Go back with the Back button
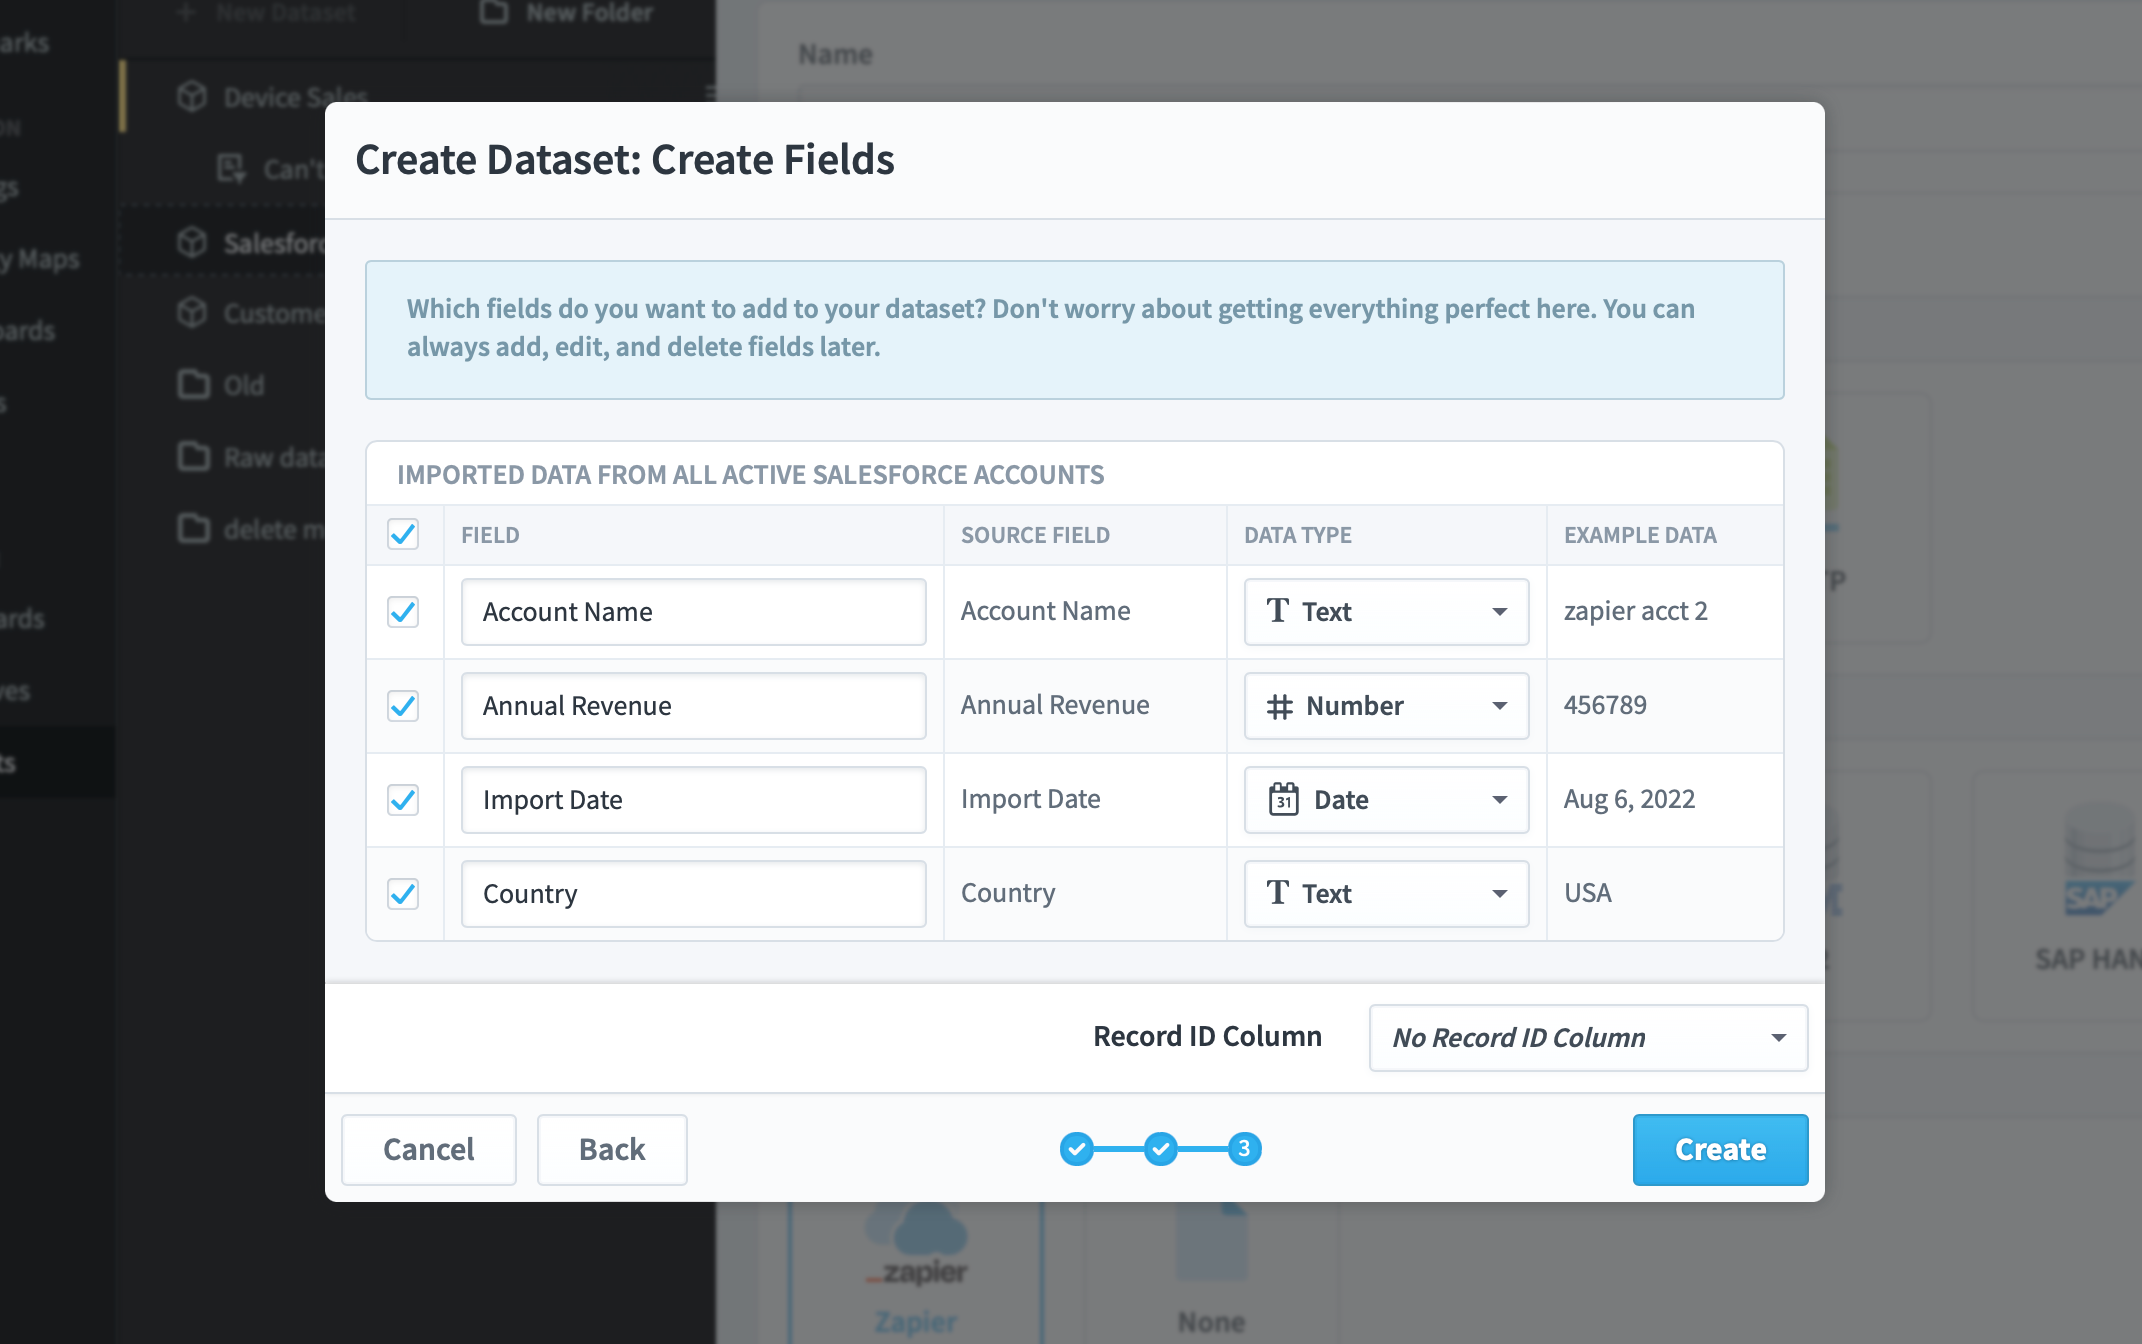2142x1344 pixels. tap(612, 1150)
